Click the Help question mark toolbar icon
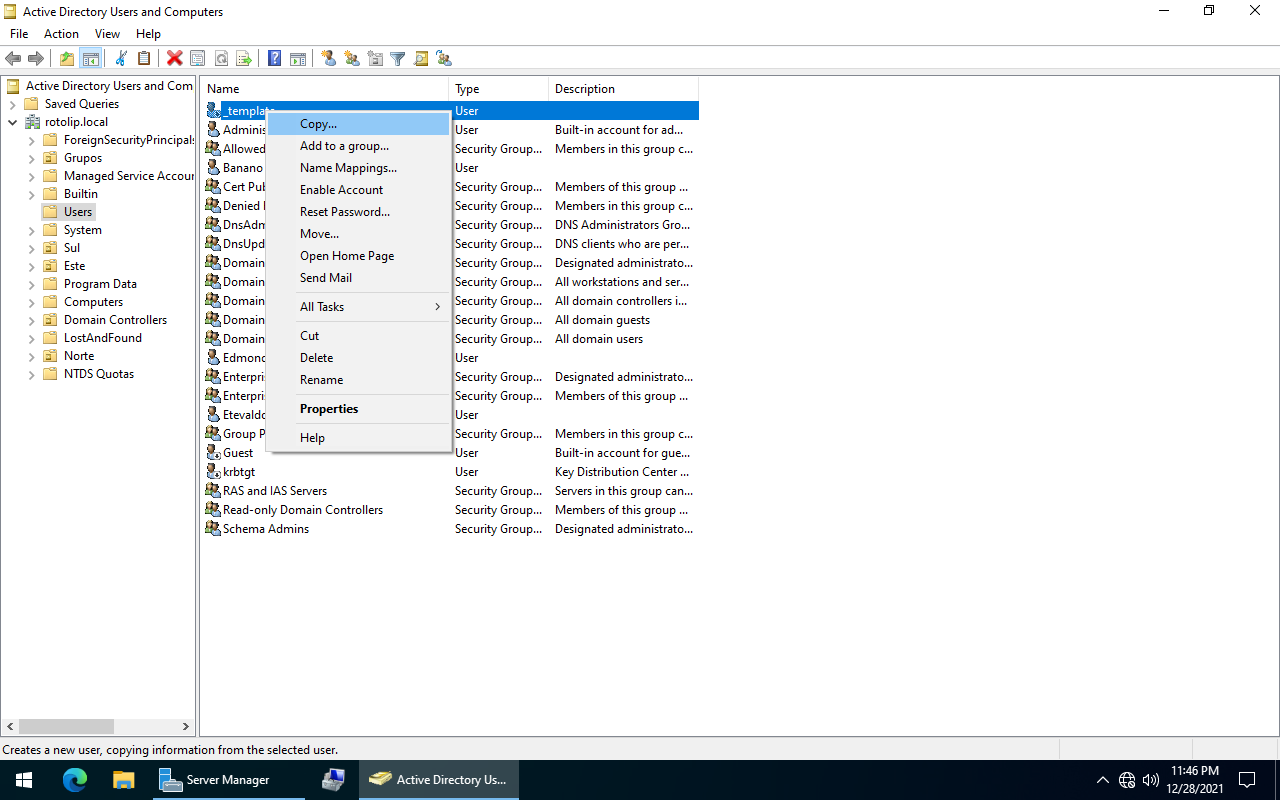The image size is (1280, 800). click(274, 59)
